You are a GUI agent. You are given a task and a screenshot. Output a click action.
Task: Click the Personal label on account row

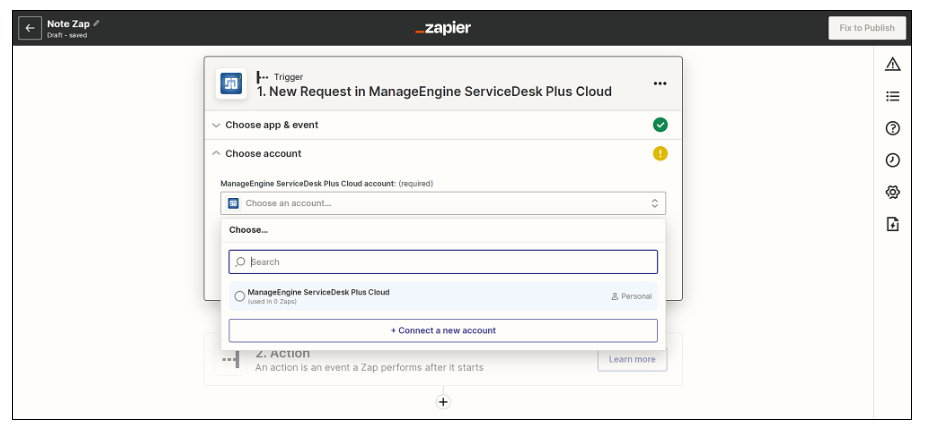point(631,296)
